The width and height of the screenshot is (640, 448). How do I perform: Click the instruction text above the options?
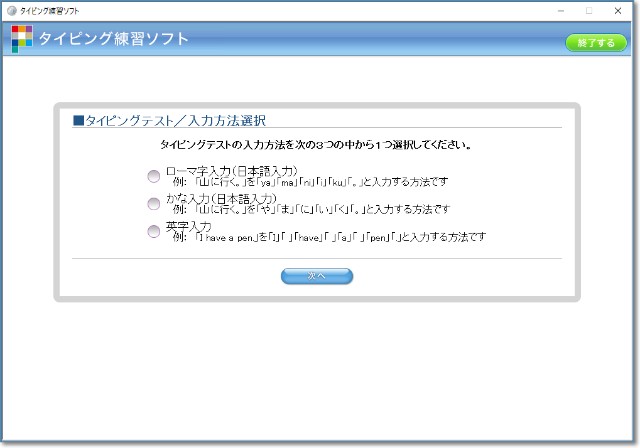(316, 145)
